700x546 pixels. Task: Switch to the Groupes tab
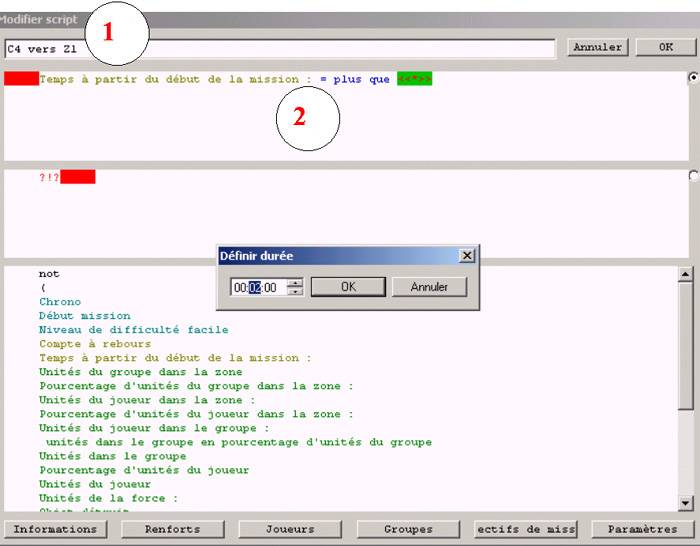[407, 529]
